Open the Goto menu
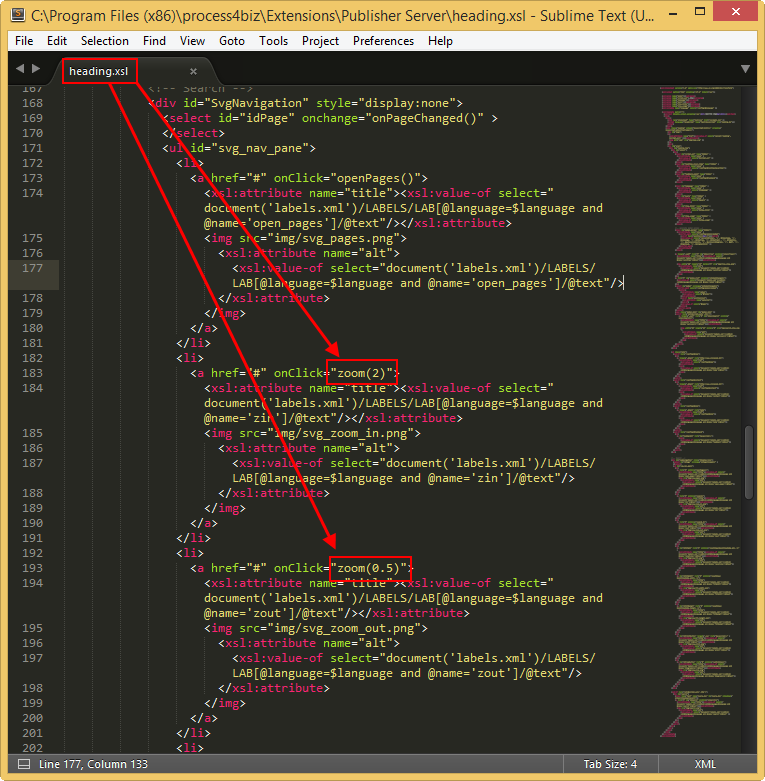 (232, 41)
